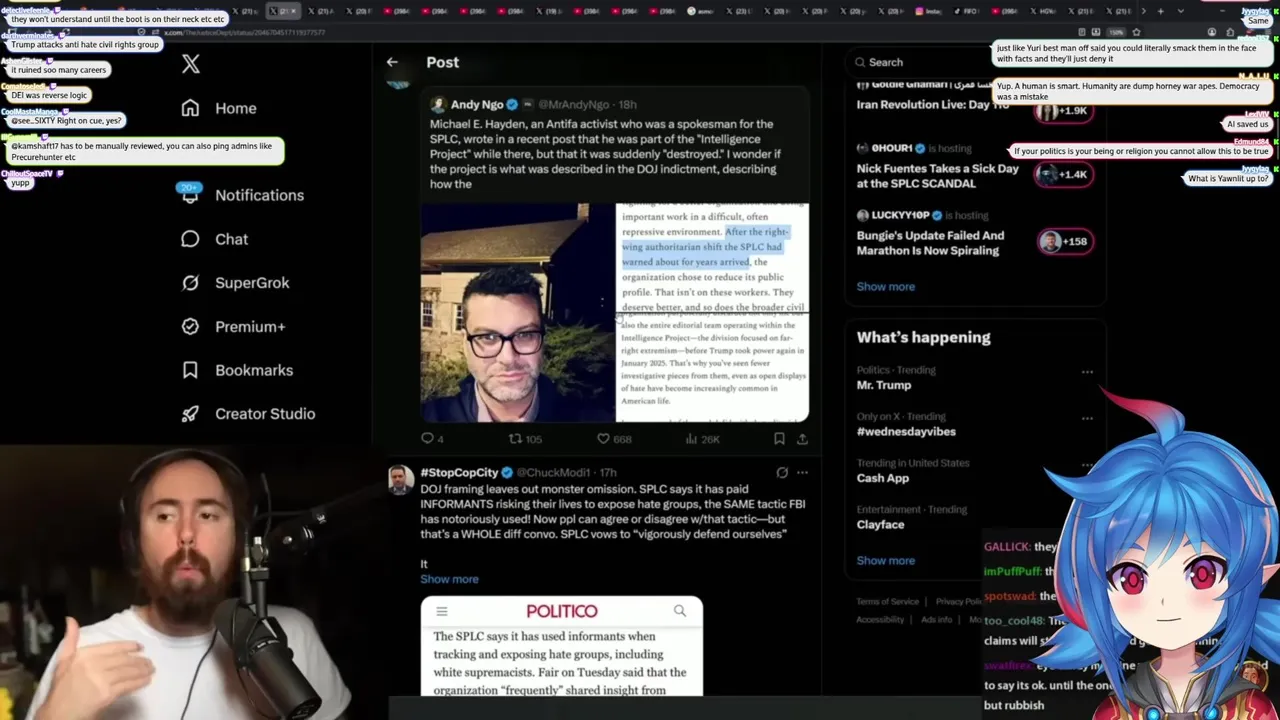The width and height of the screenshot is (1280, 720).
Task: Open a new browser tab
Action: point(1160,11)
